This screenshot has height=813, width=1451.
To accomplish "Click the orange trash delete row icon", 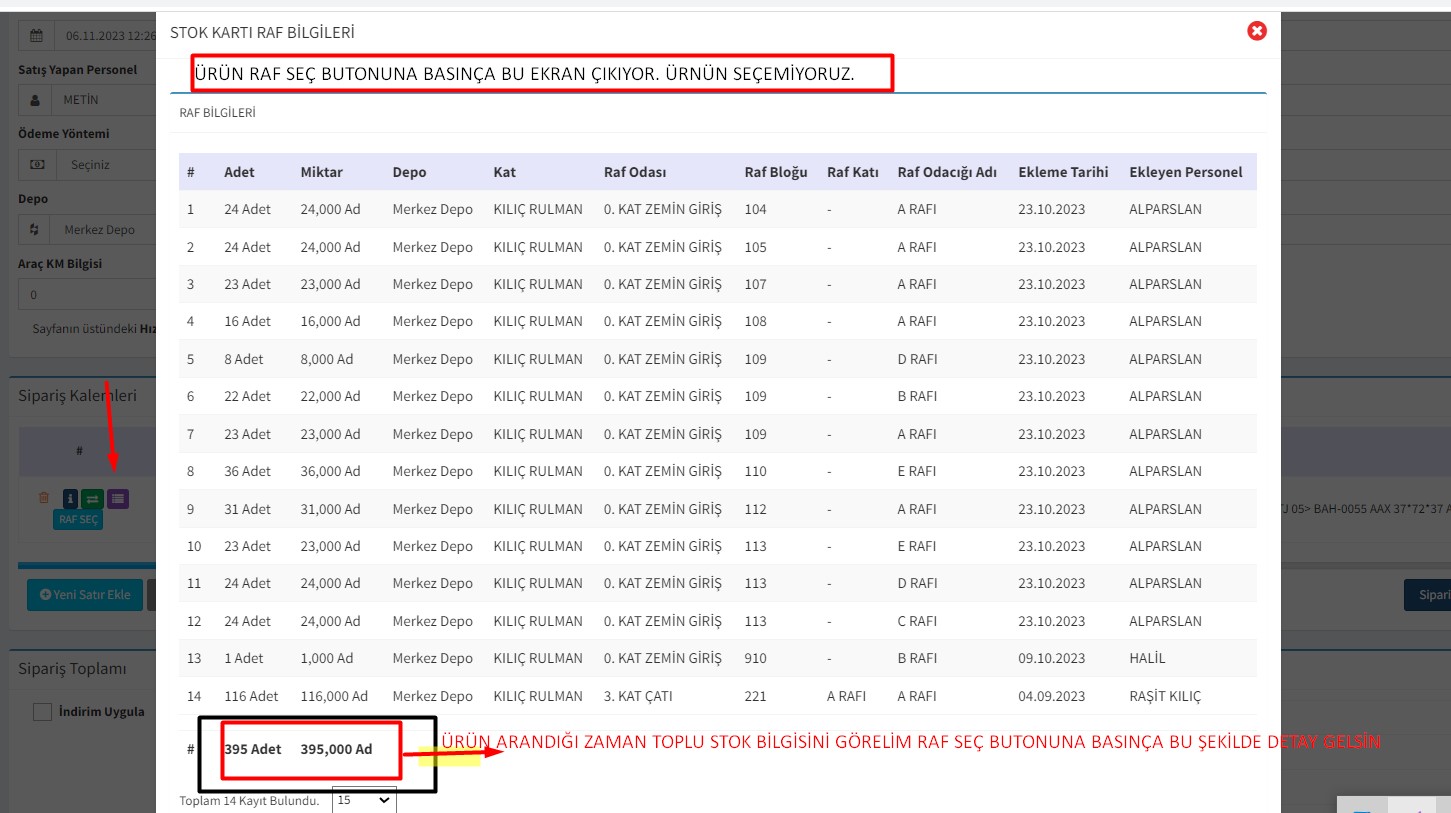I will (x=44, y=498).
